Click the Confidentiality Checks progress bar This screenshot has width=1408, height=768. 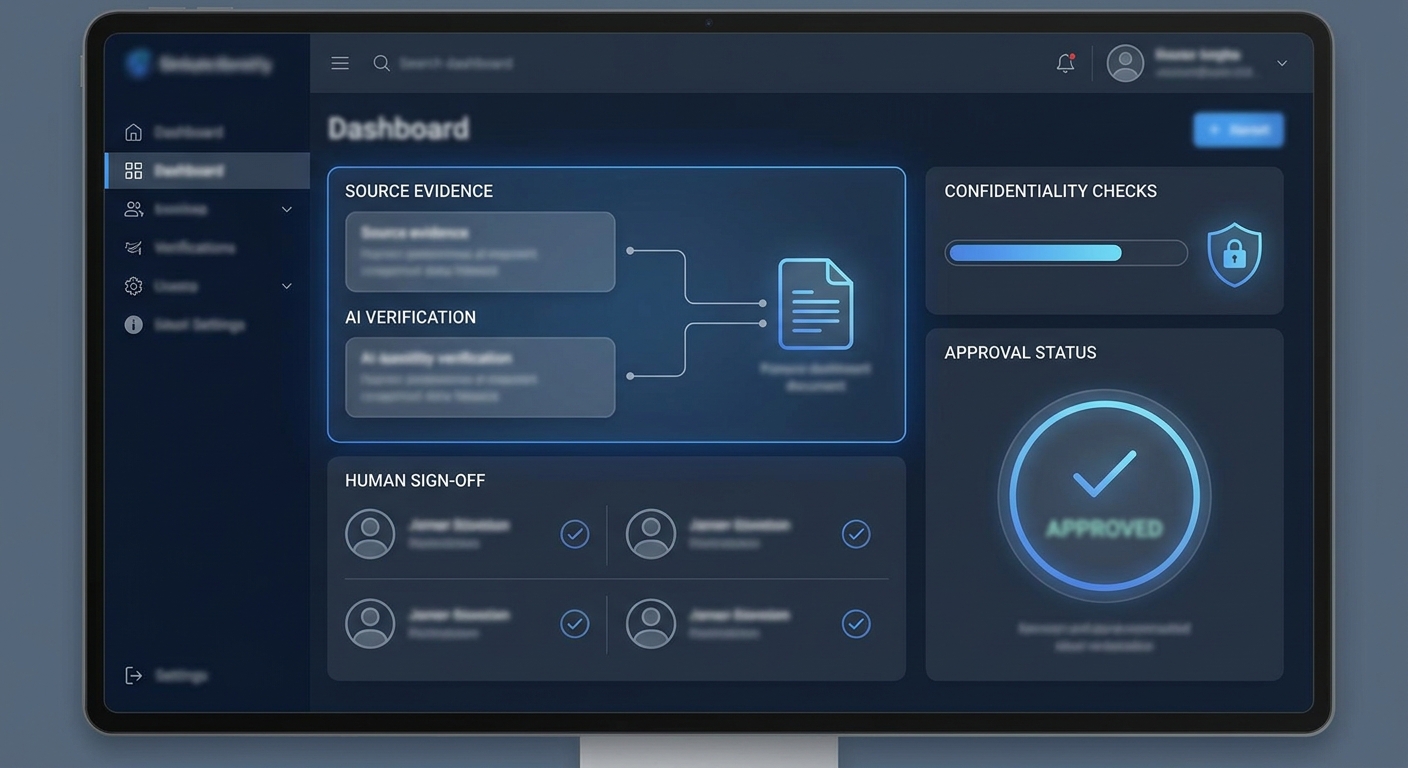[x=1066, y=253]
